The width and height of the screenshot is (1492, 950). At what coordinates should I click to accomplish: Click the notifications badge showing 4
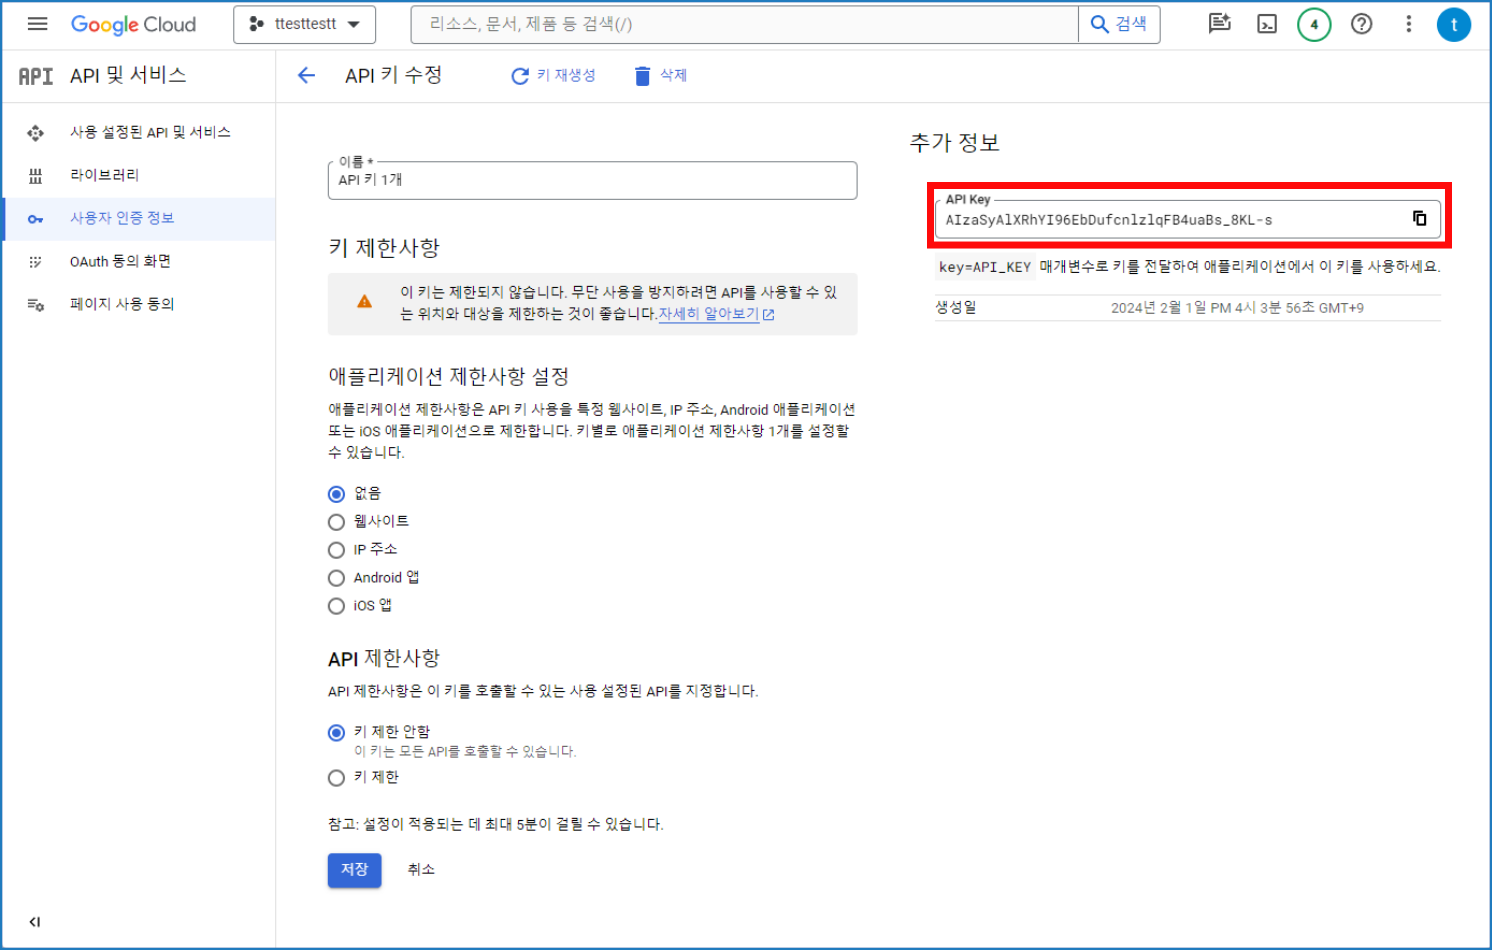point(1313,24)
